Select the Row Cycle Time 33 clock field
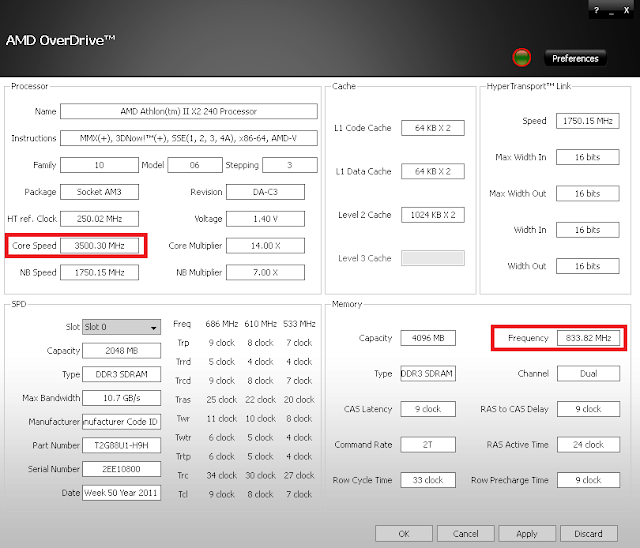 coord(428,480)
